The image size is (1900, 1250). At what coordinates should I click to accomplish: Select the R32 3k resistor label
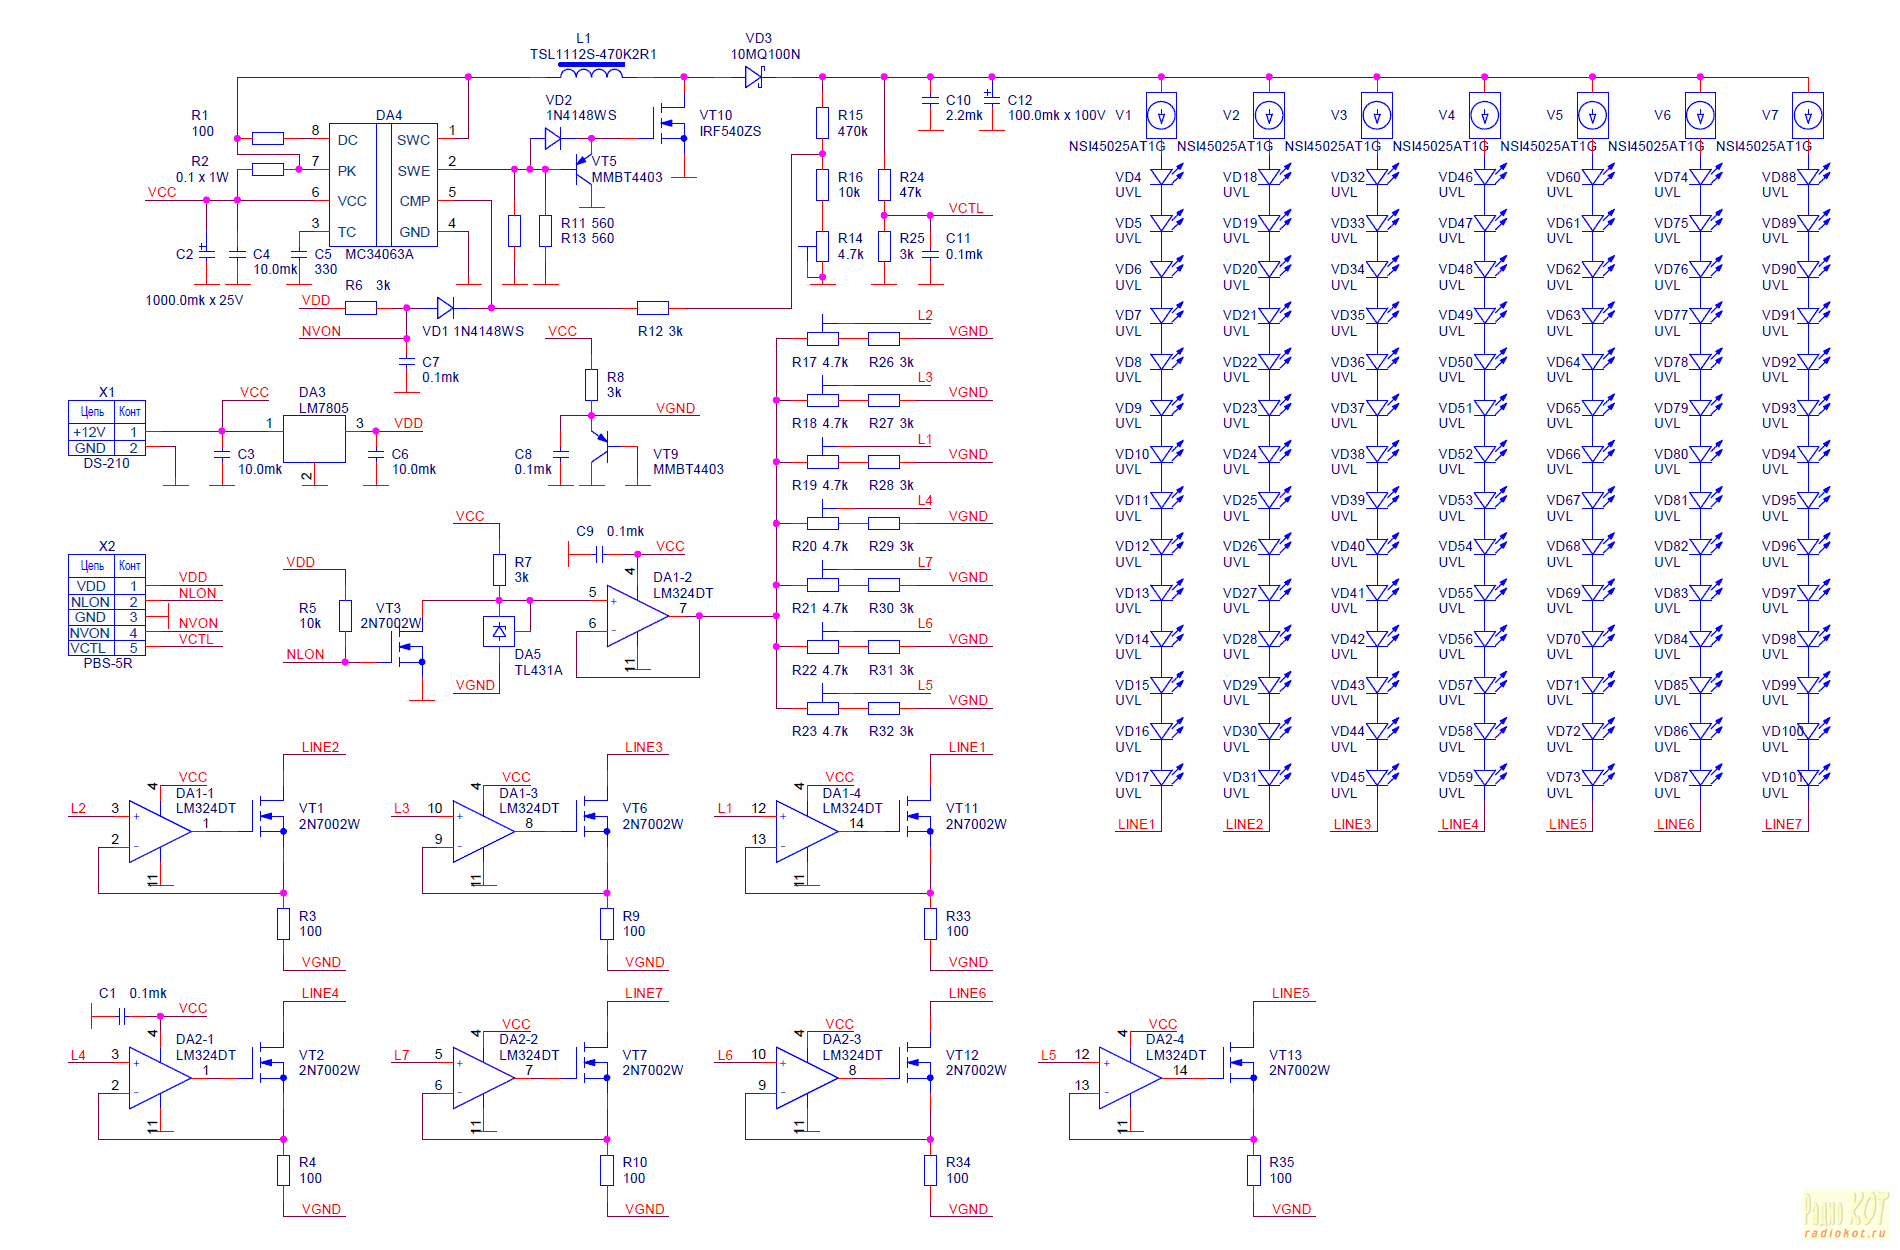pyautogui.click(x=891, y=731)
